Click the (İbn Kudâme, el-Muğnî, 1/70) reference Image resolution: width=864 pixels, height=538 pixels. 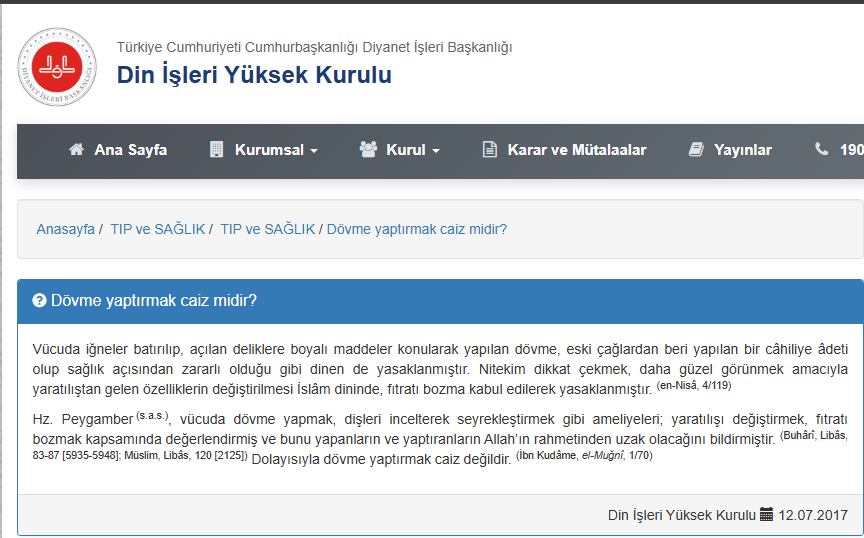coord(584,455)
